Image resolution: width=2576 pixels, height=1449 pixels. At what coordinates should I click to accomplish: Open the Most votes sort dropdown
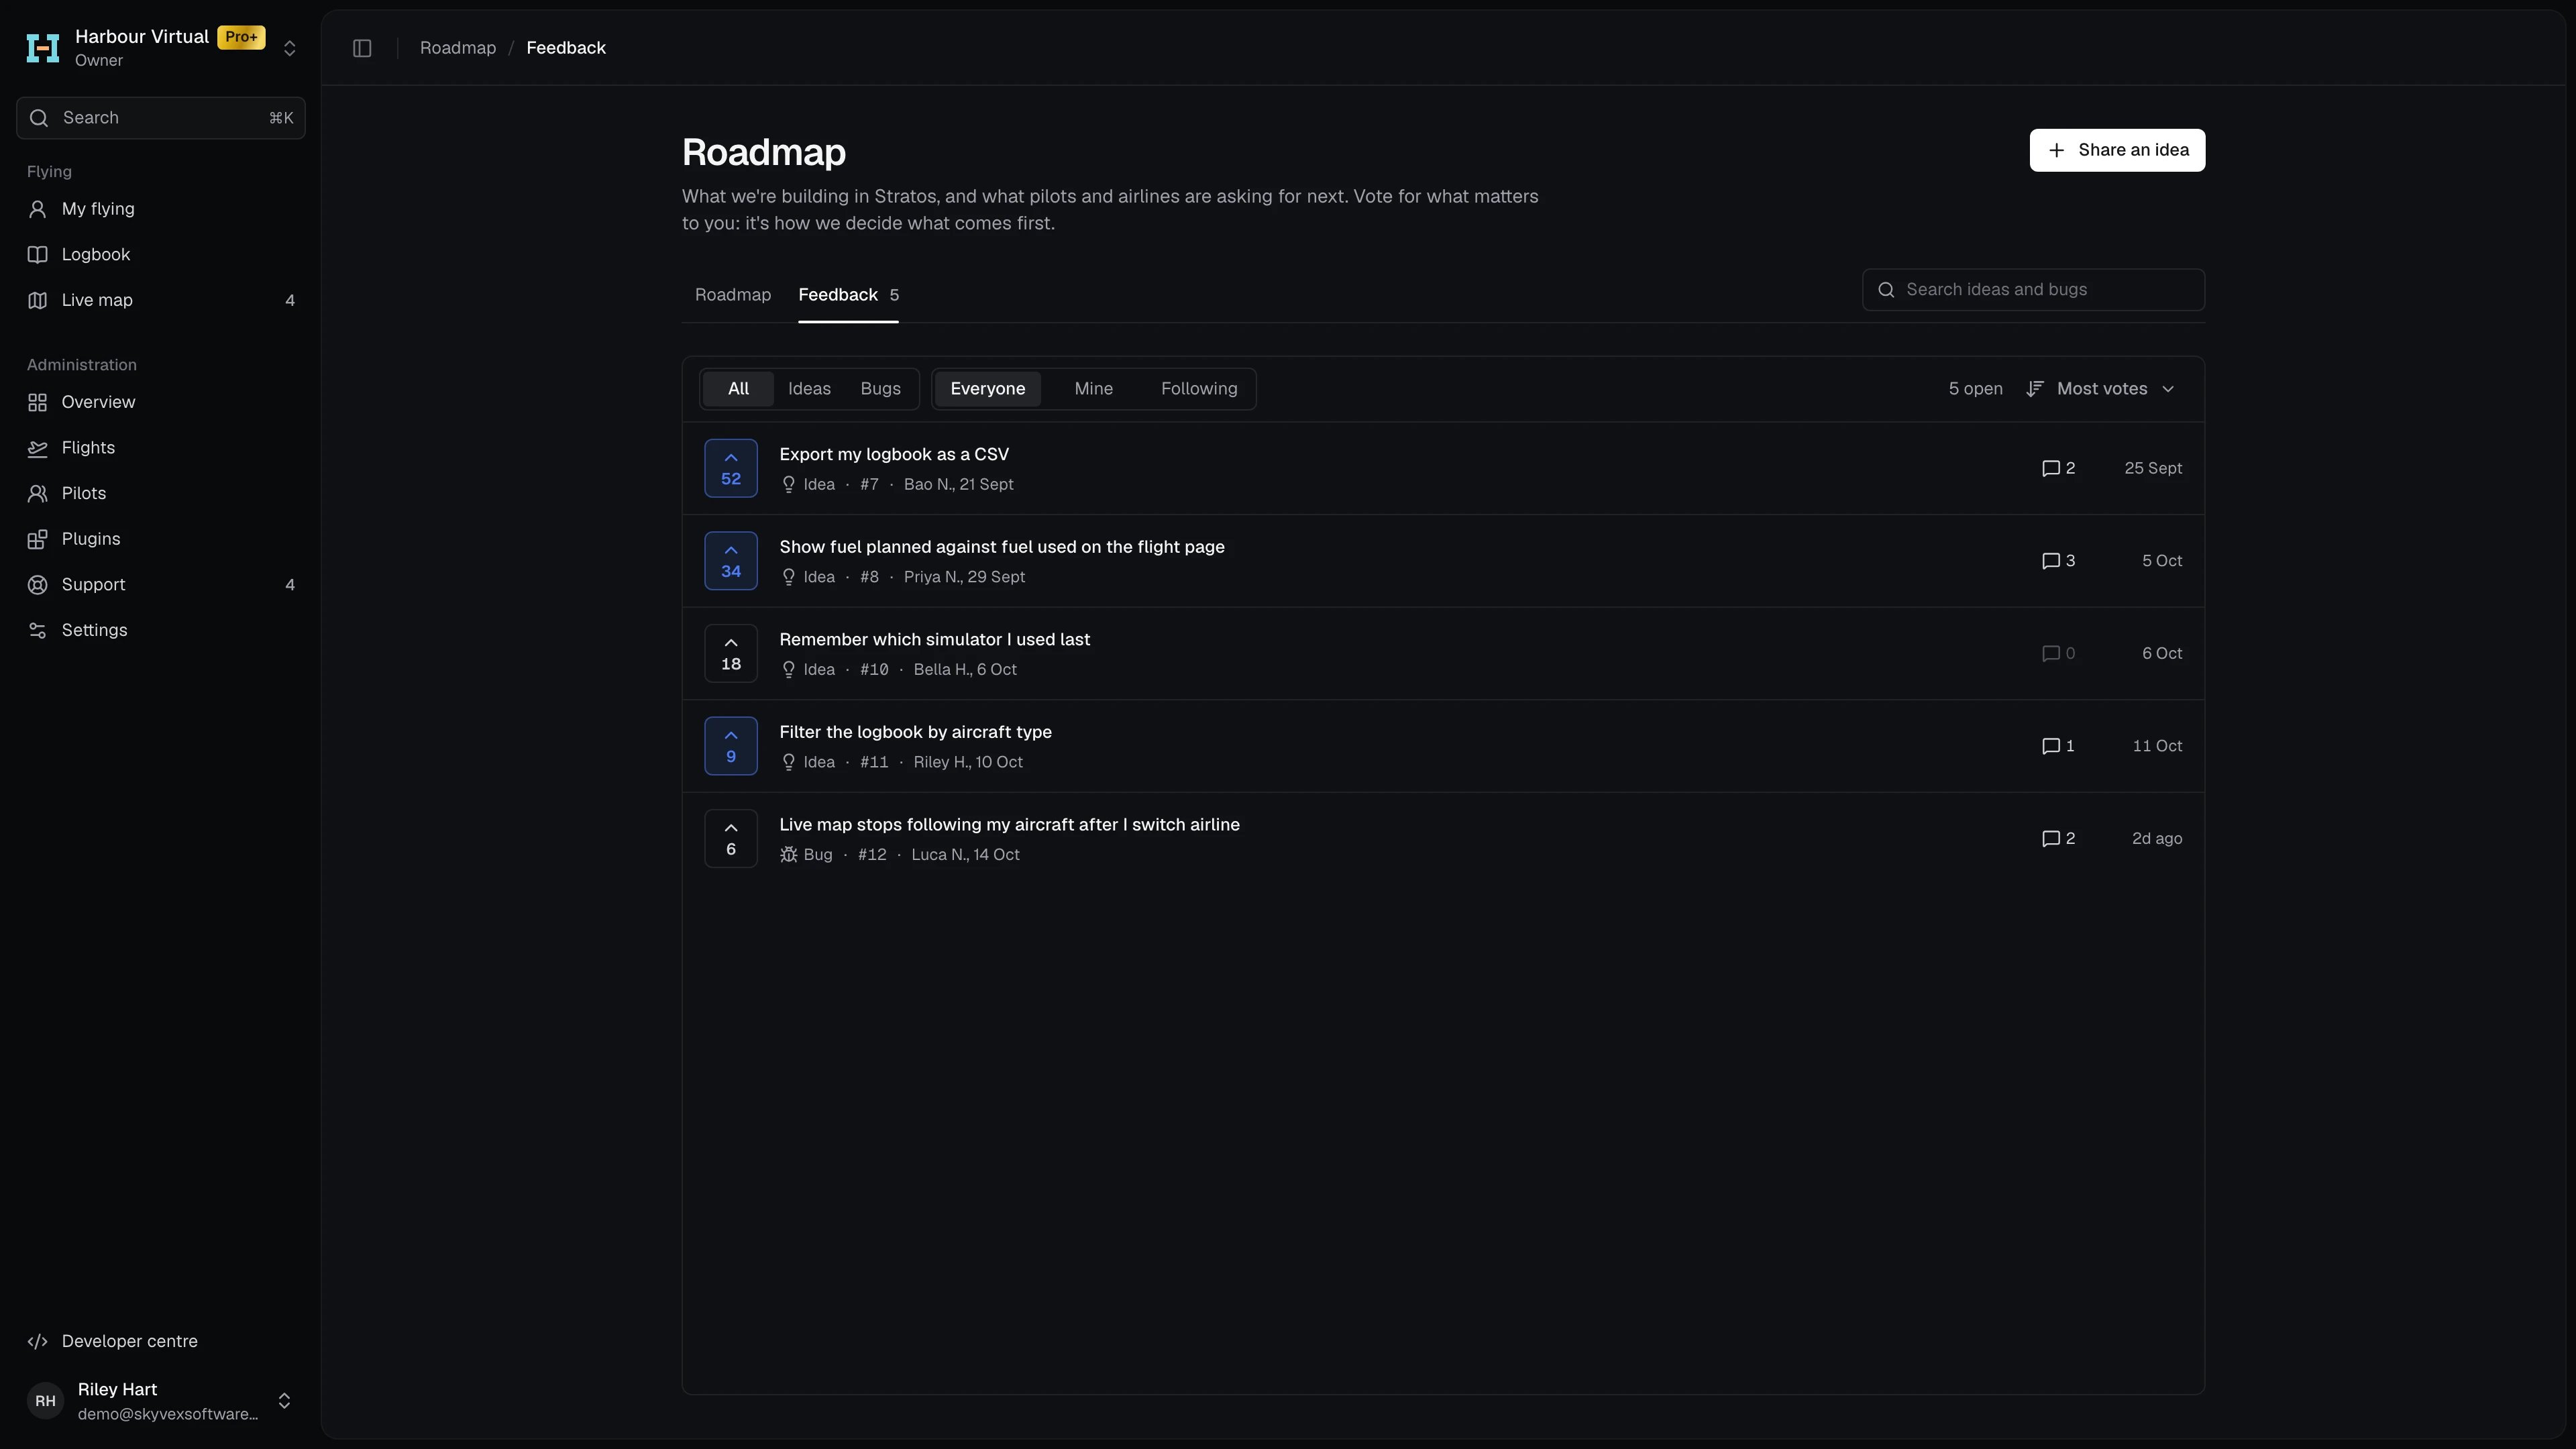(x=2101, y=389)
